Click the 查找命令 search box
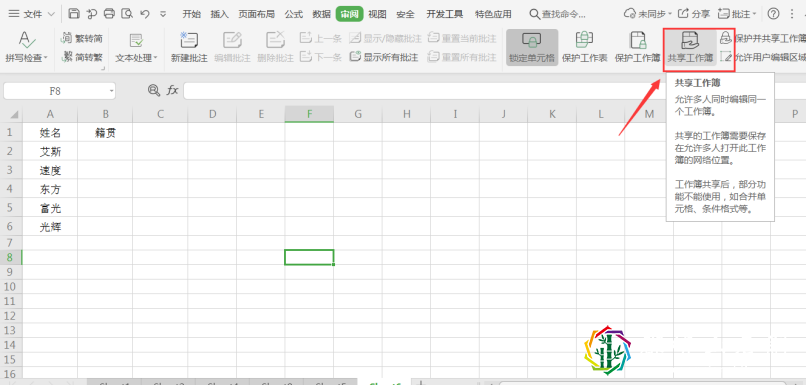This screenshot has height=385, width=806. 558,14
